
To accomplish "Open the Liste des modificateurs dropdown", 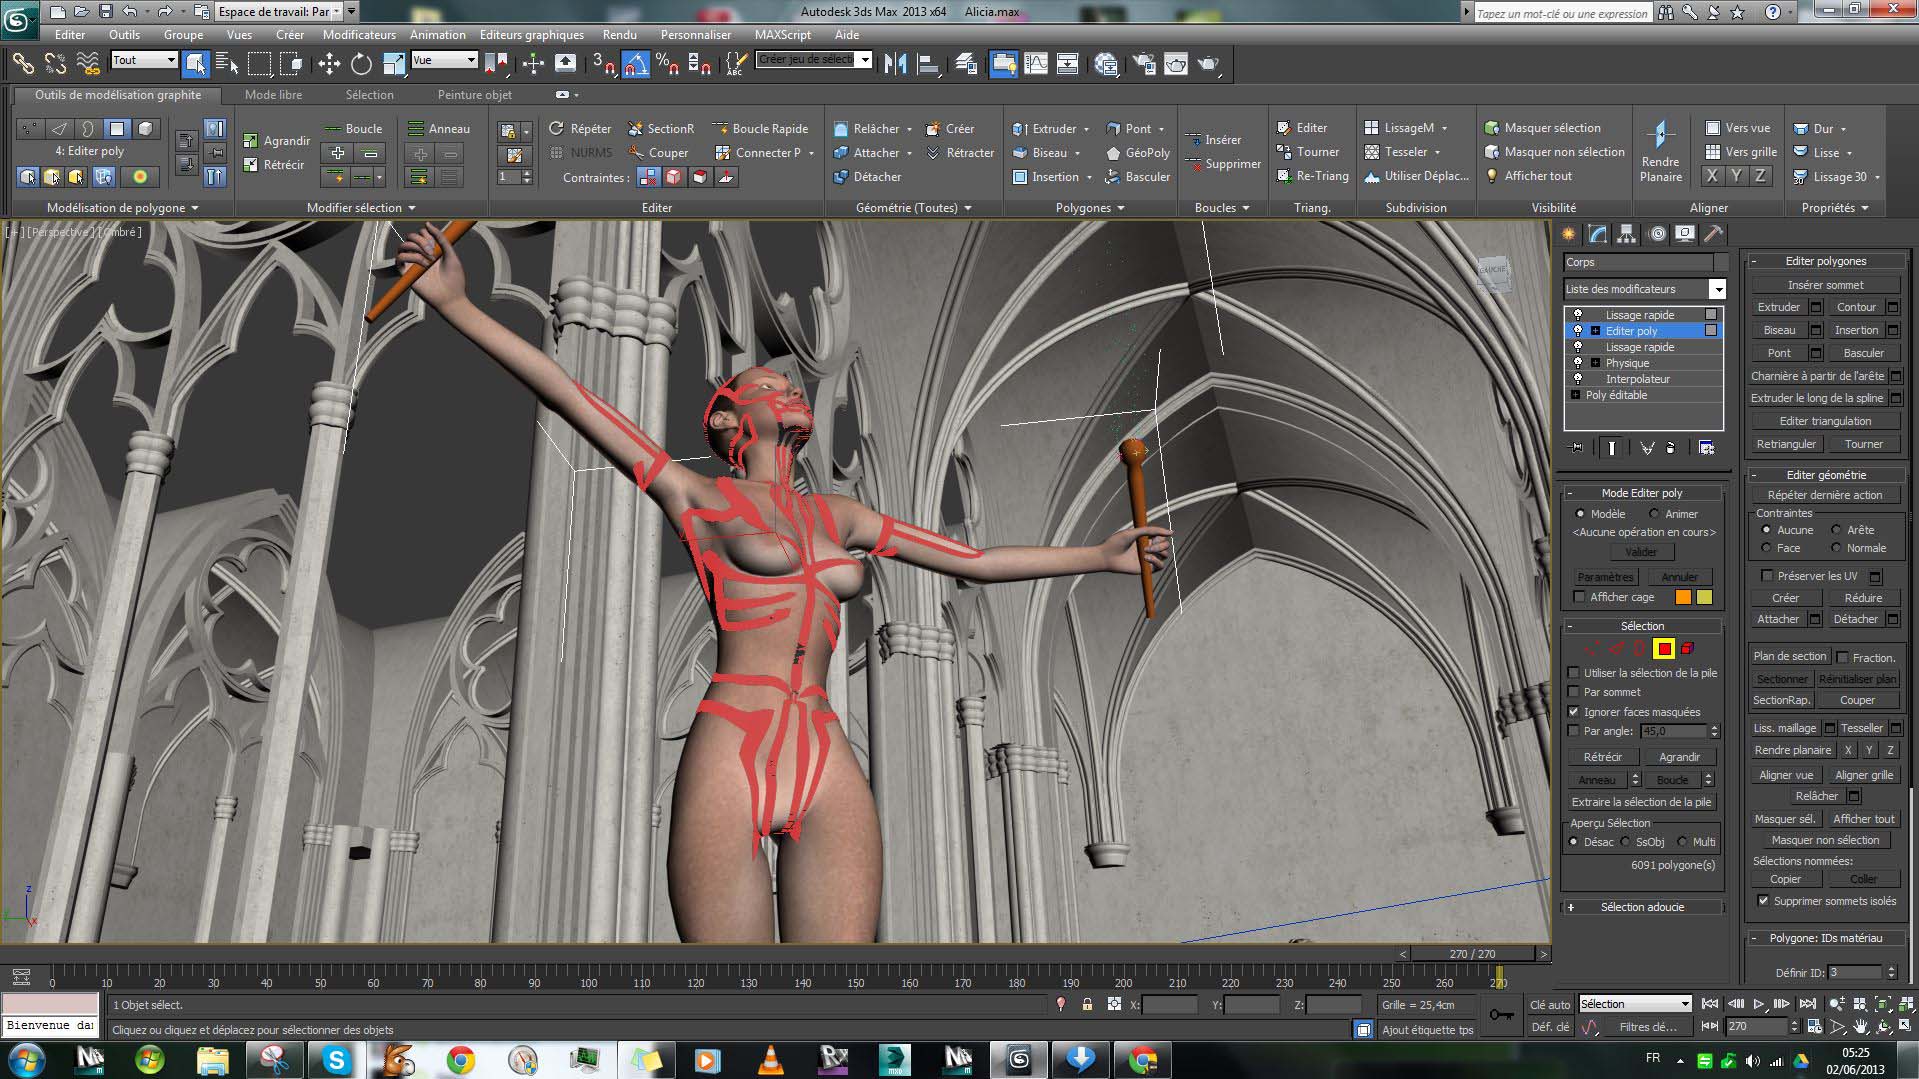I will click(x=1717, y=289).
